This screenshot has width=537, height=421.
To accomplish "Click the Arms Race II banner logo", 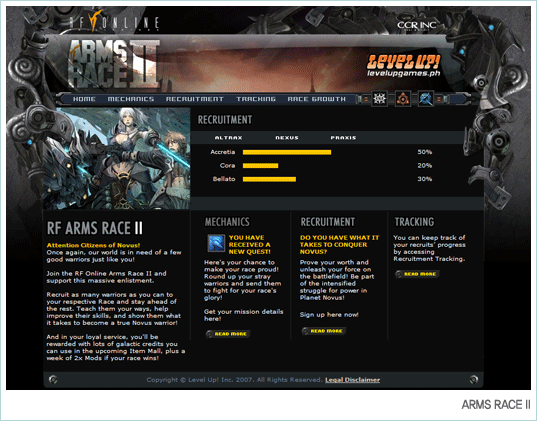I will coord(114,64).
